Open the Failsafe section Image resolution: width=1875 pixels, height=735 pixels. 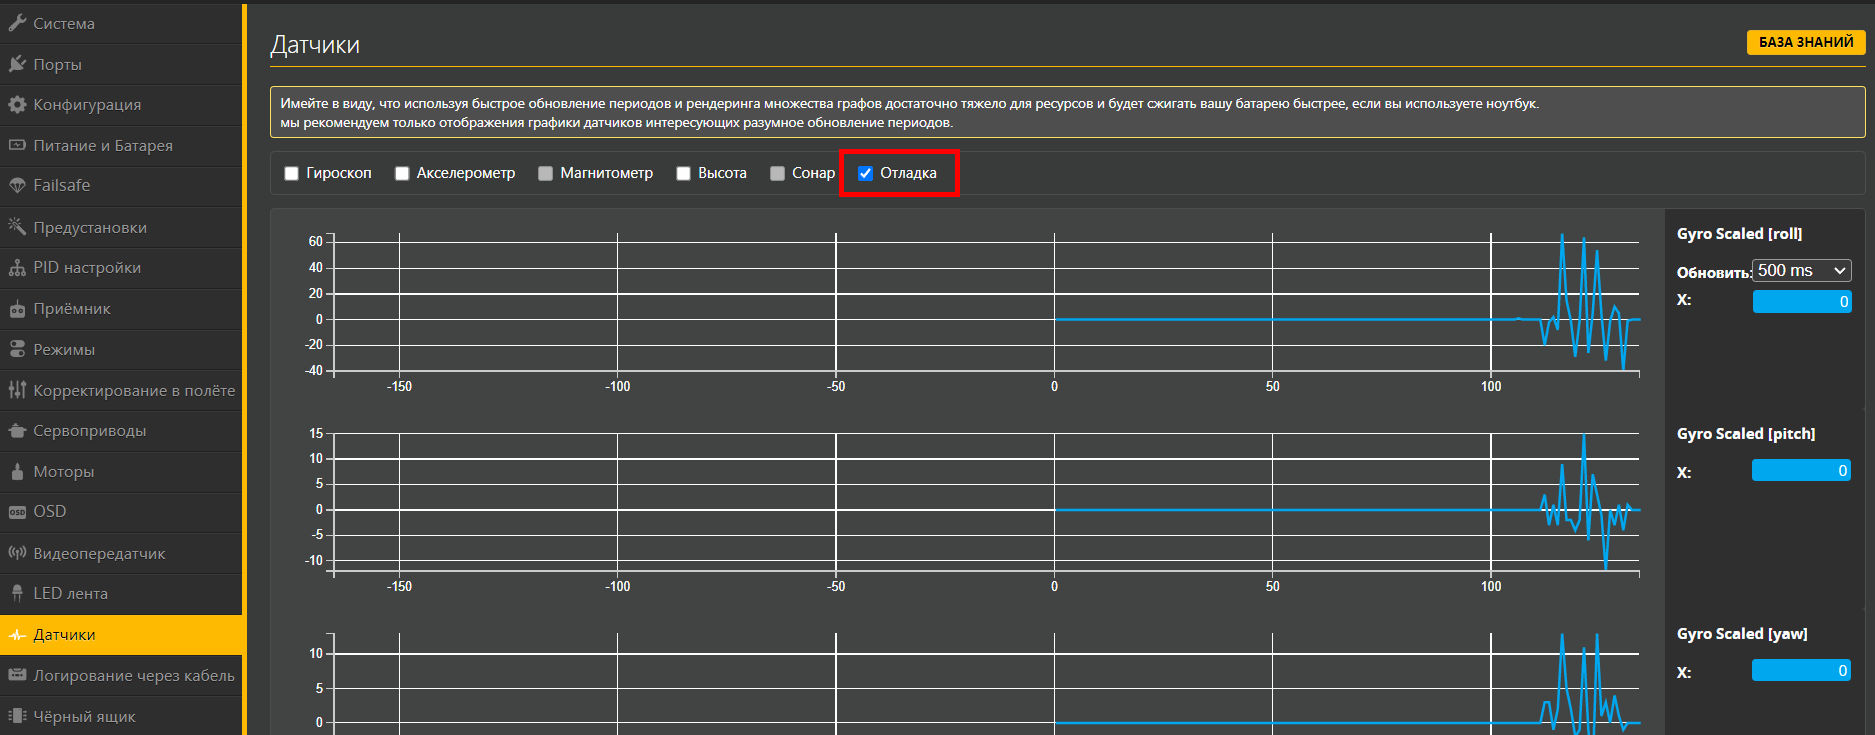click(121, 185)
